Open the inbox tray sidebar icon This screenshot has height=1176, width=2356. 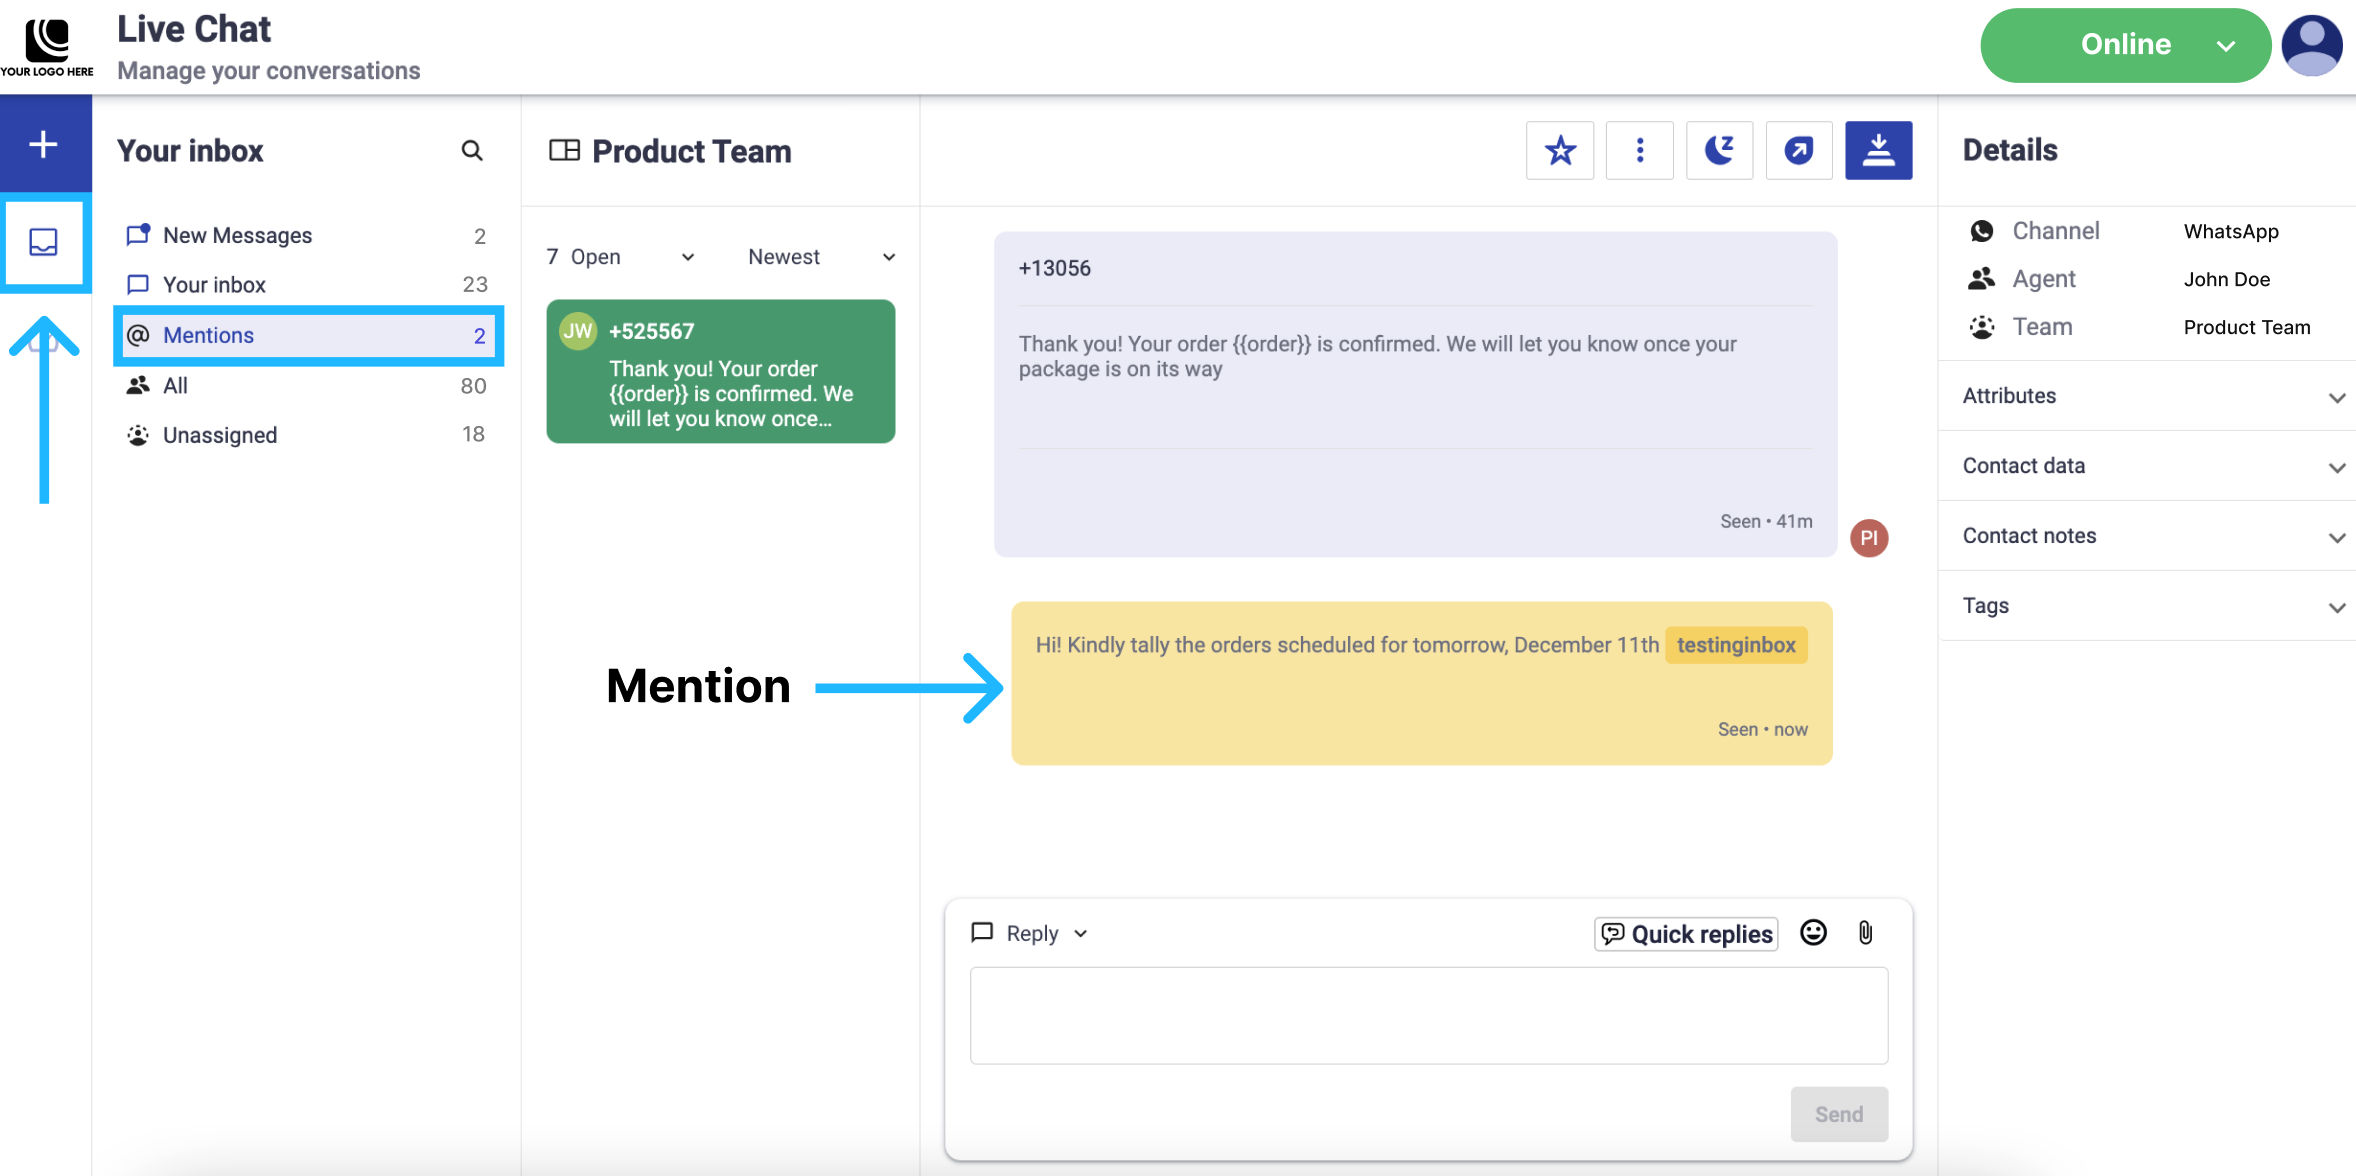click(43, 241)
